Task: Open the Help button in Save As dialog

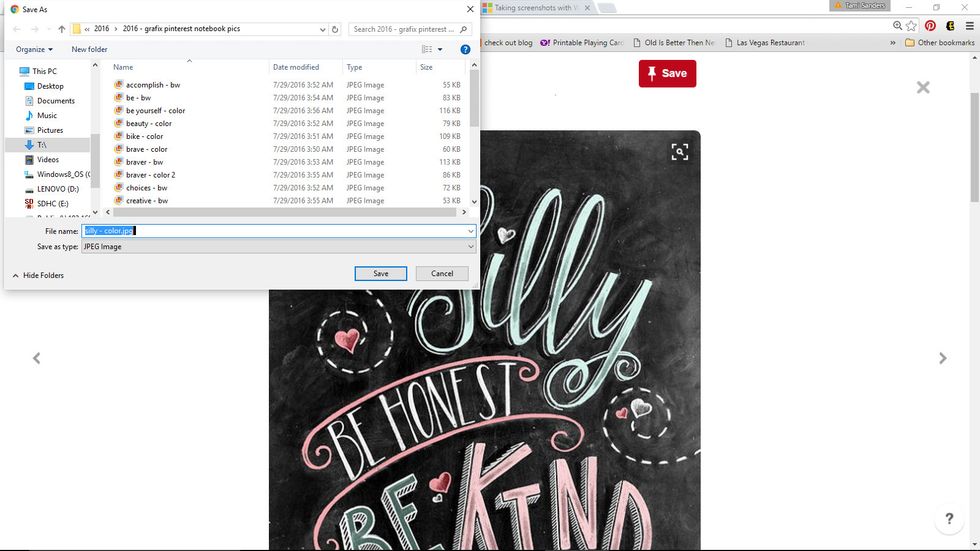Action: (465, 49)
